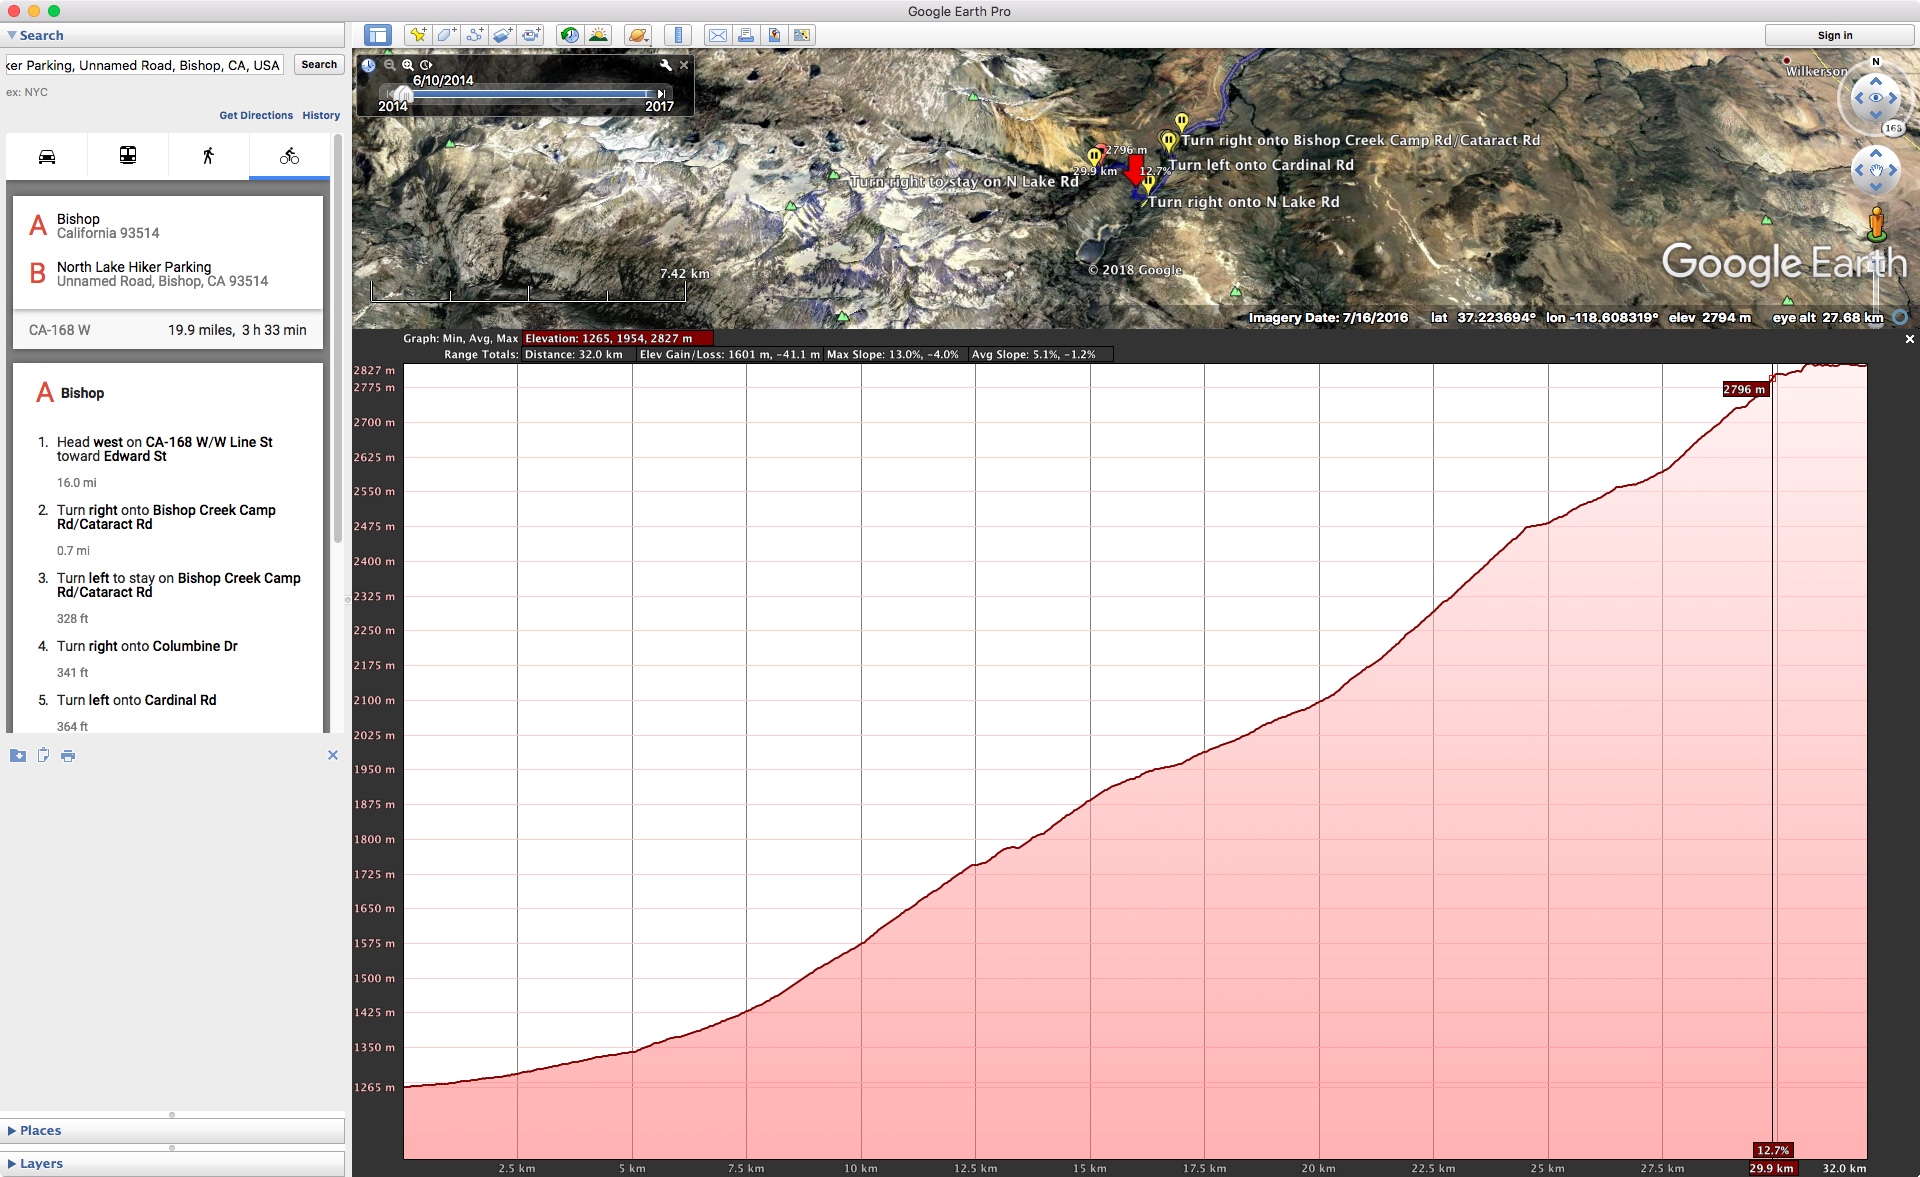Open the planet selection dropdown
Screen dimensions: 1920x1177
point(637,35)
